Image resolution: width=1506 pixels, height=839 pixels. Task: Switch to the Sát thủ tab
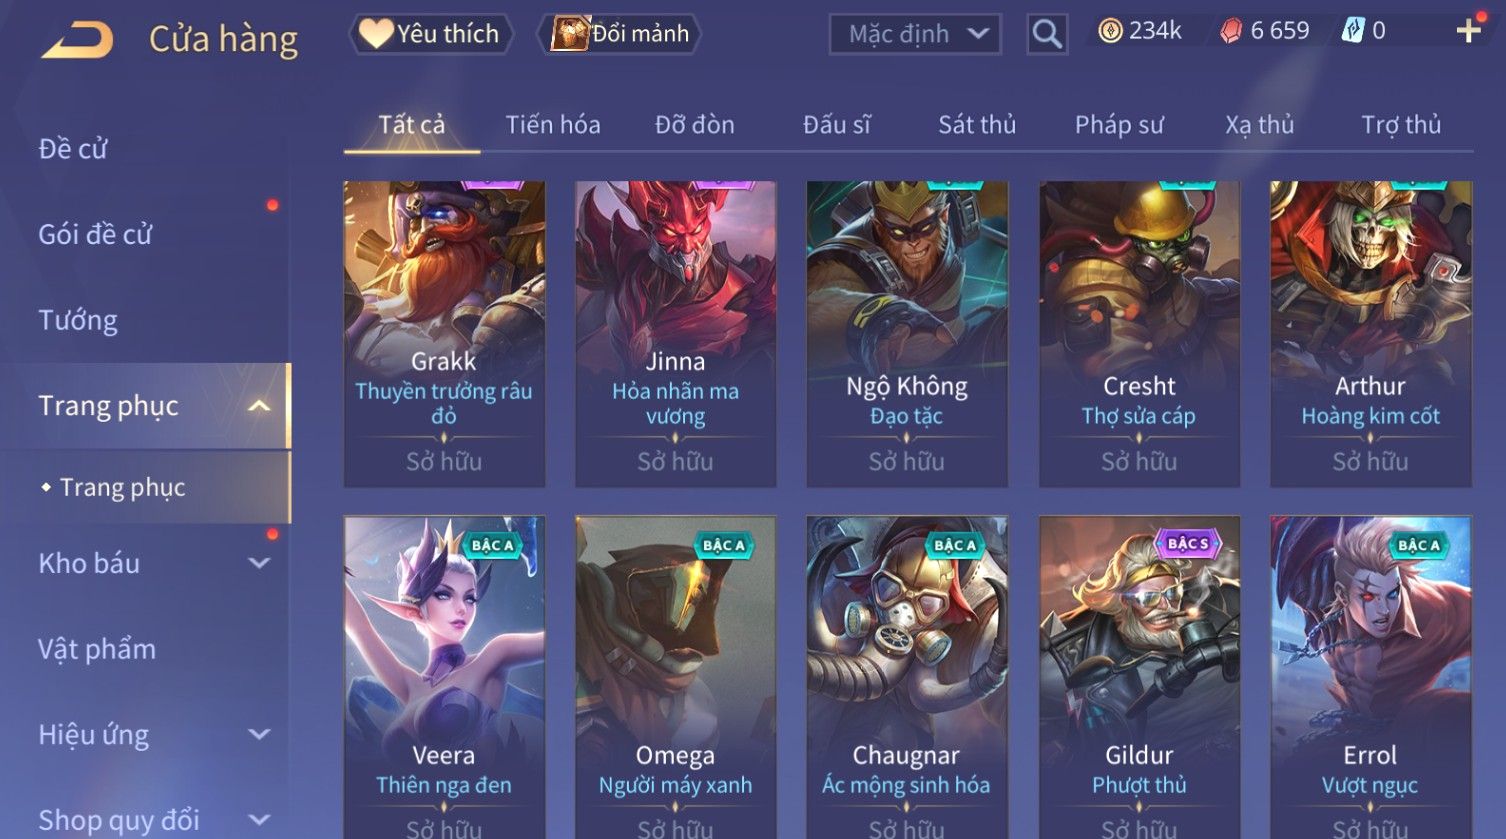(x=977, y=125)
